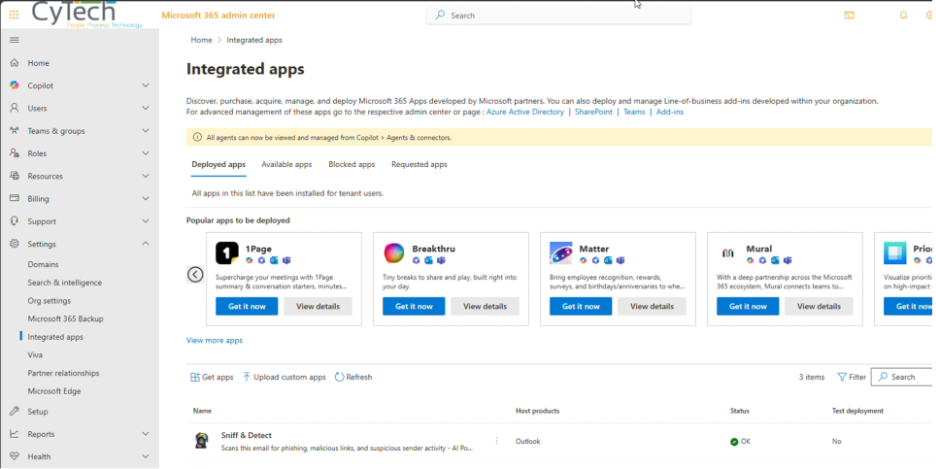Expand the Copilot menu chevron
The width and height of the screenshot is (936, 469).
(x=145, y=85)
